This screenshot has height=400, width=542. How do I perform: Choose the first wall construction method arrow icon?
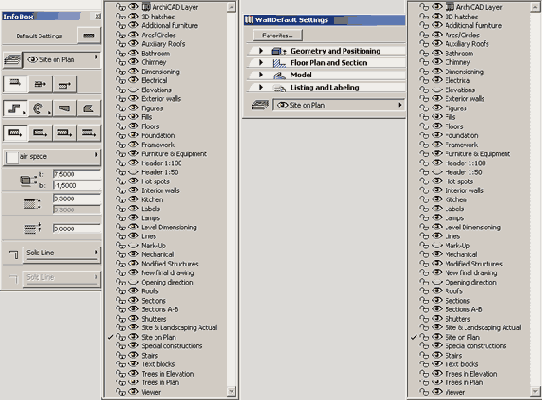pos(15,133)
